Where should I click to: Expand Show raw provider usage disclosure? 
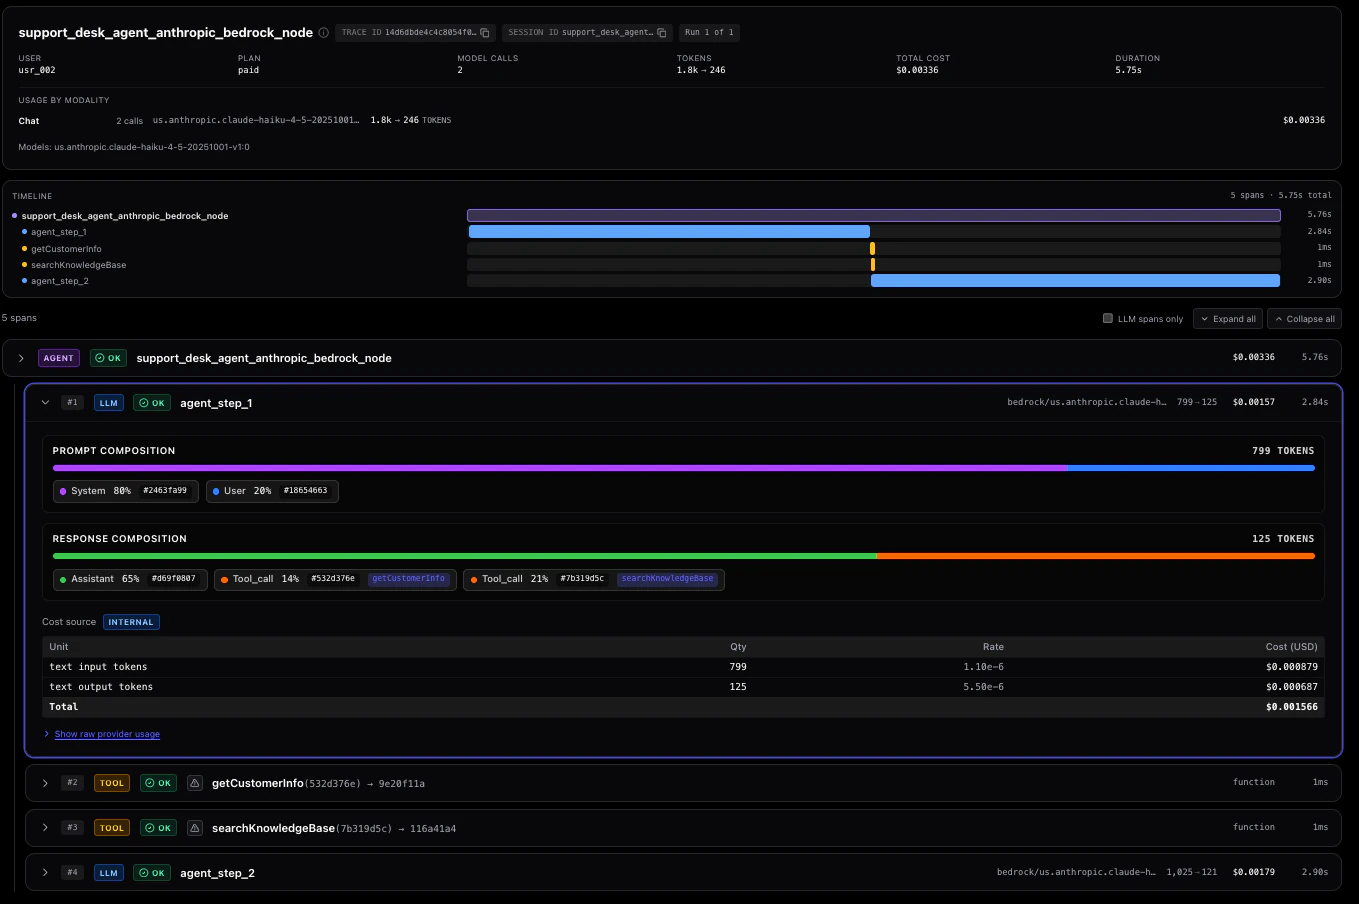pyautogui.click(x=47, y=734)
